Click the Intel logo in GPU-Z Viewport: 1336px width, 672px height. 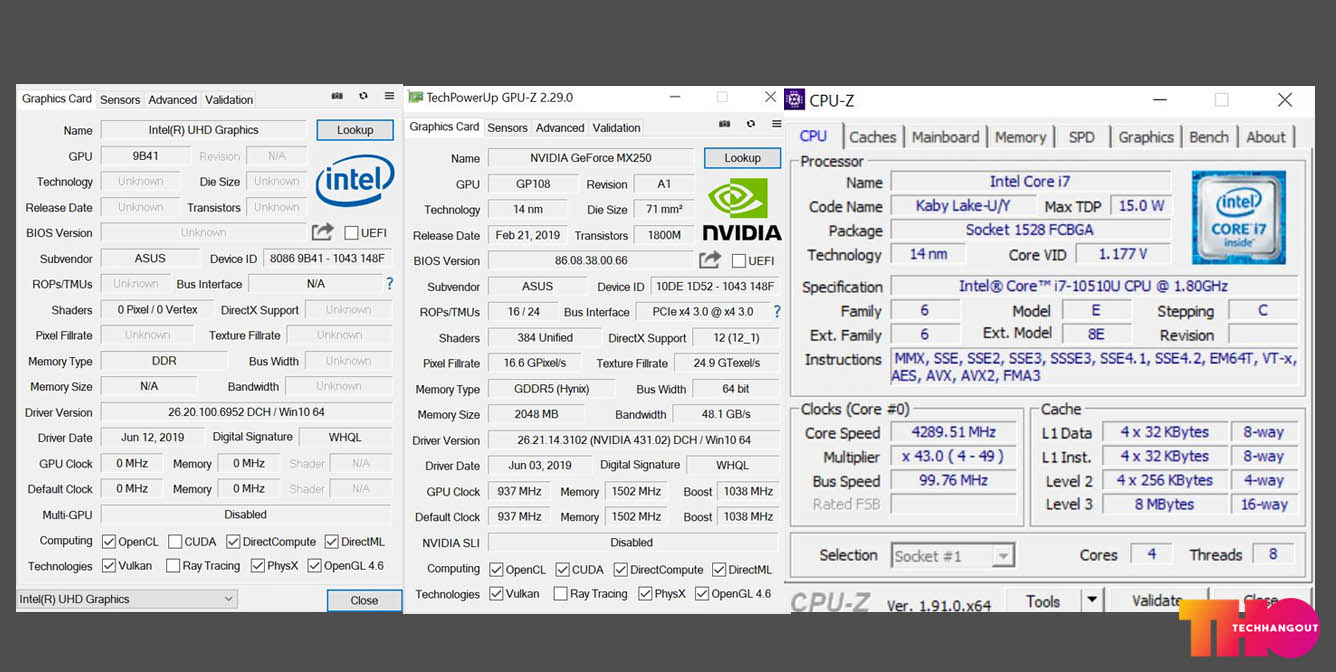(355, 181)
